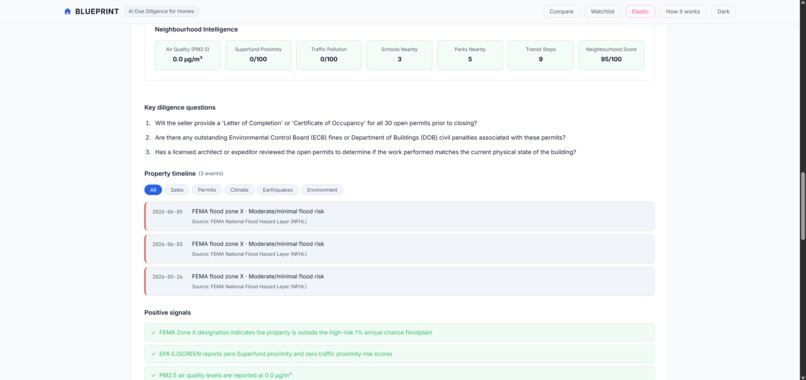Filter timeline by Sales
The image size is (806, 380).
[177, 190]
